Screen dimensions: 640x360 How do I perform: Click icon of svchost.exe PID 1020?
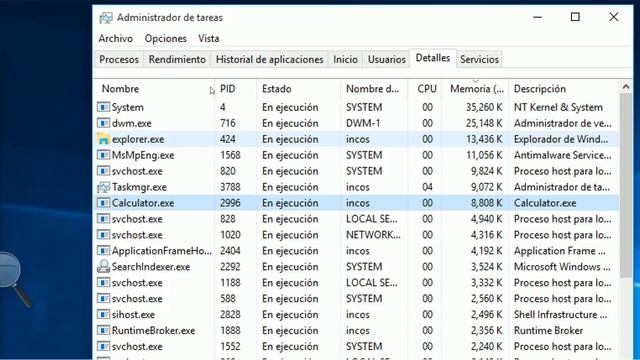point(103,235)
